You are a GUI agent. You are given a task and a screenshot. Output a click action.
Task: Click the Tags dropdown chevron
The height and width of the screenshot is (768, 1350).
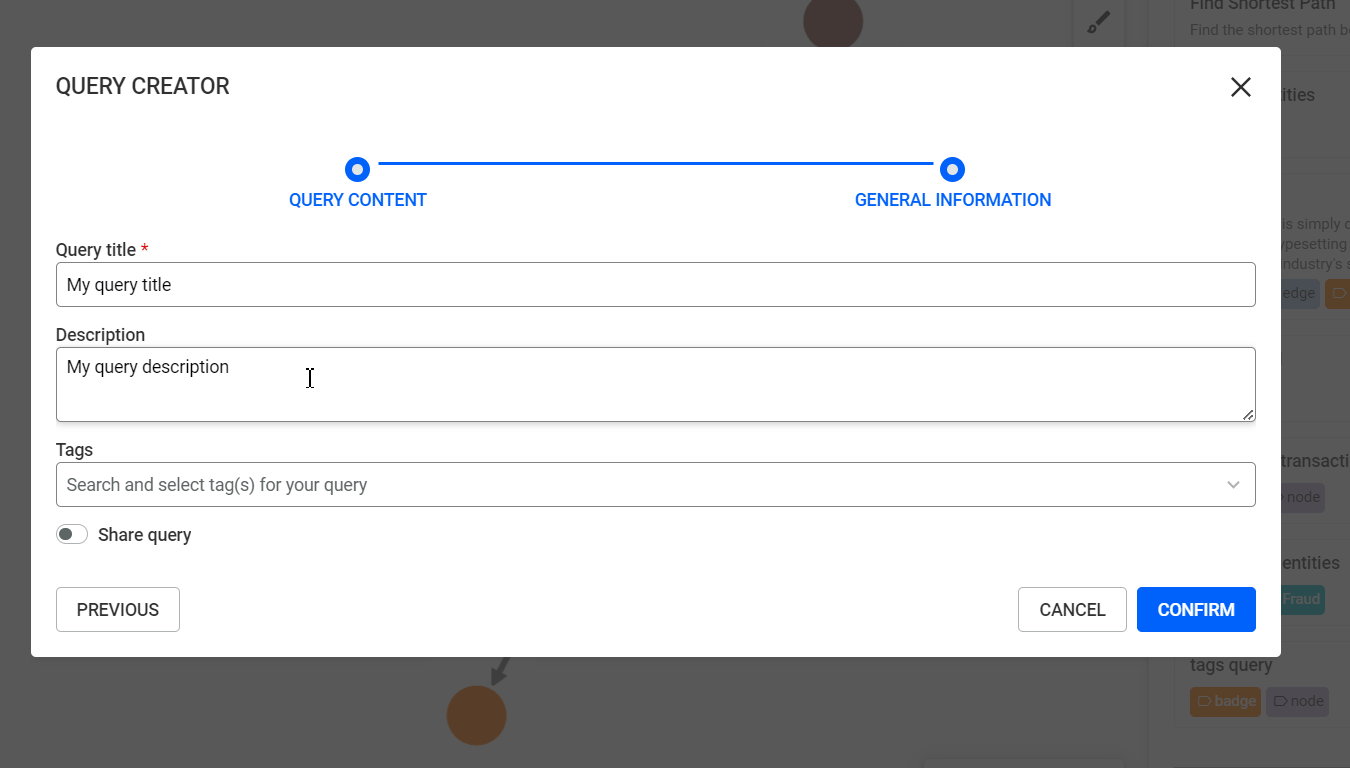pos(1233,484)
